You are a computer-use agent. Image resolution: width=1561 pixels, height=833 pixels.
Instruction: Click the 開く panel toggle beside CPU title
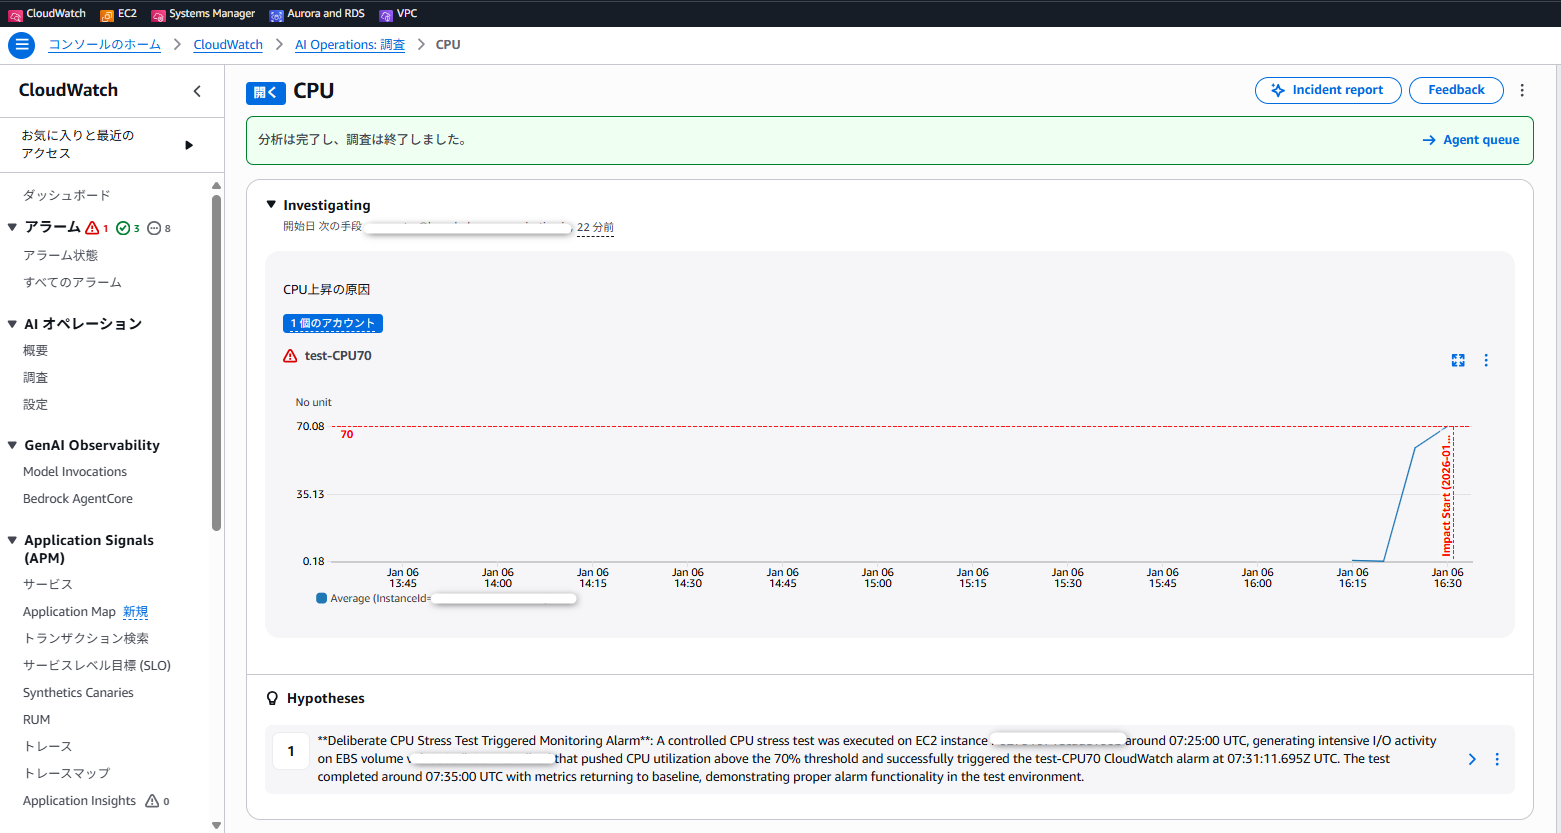265,92
